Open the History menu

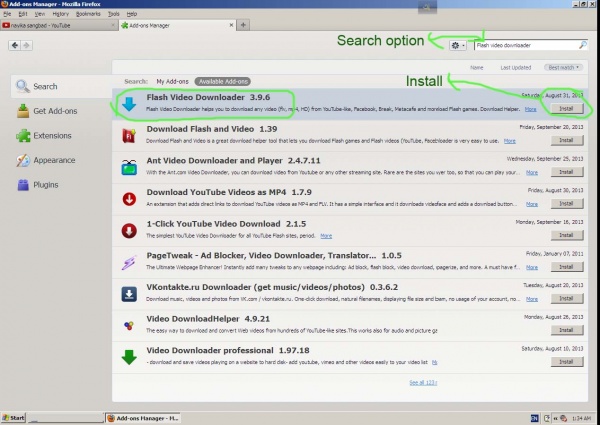60,14
